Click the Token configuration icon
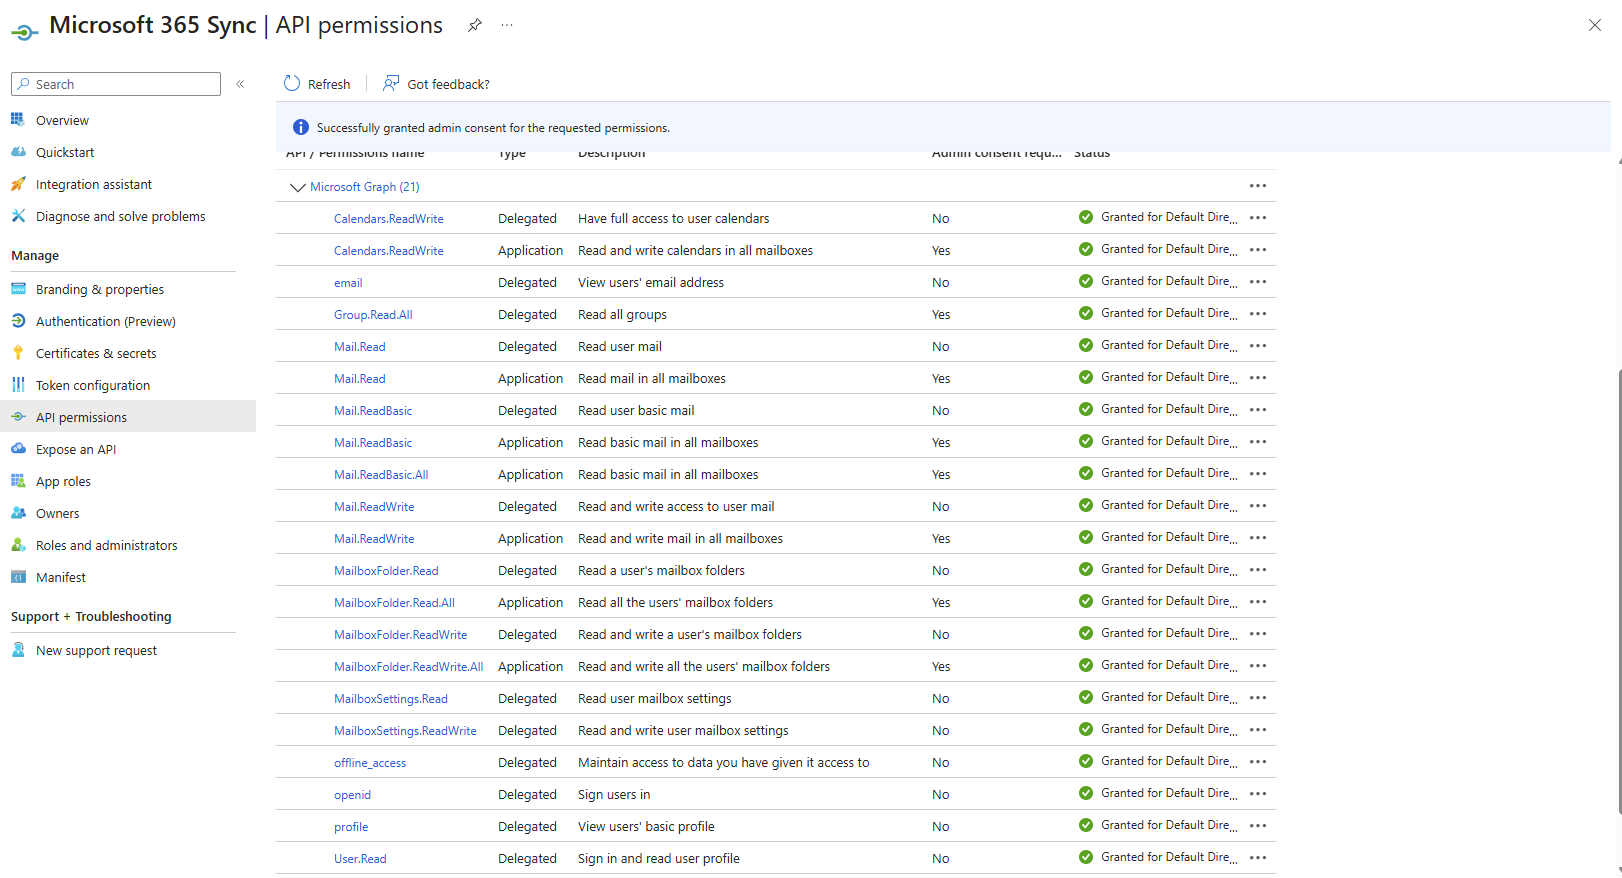 coord(18,385)
